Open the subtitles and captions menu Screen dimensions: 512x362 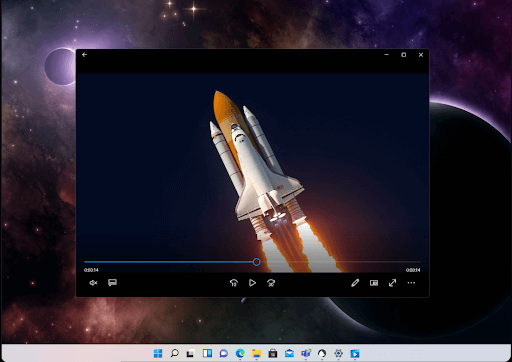coord(112,283)
